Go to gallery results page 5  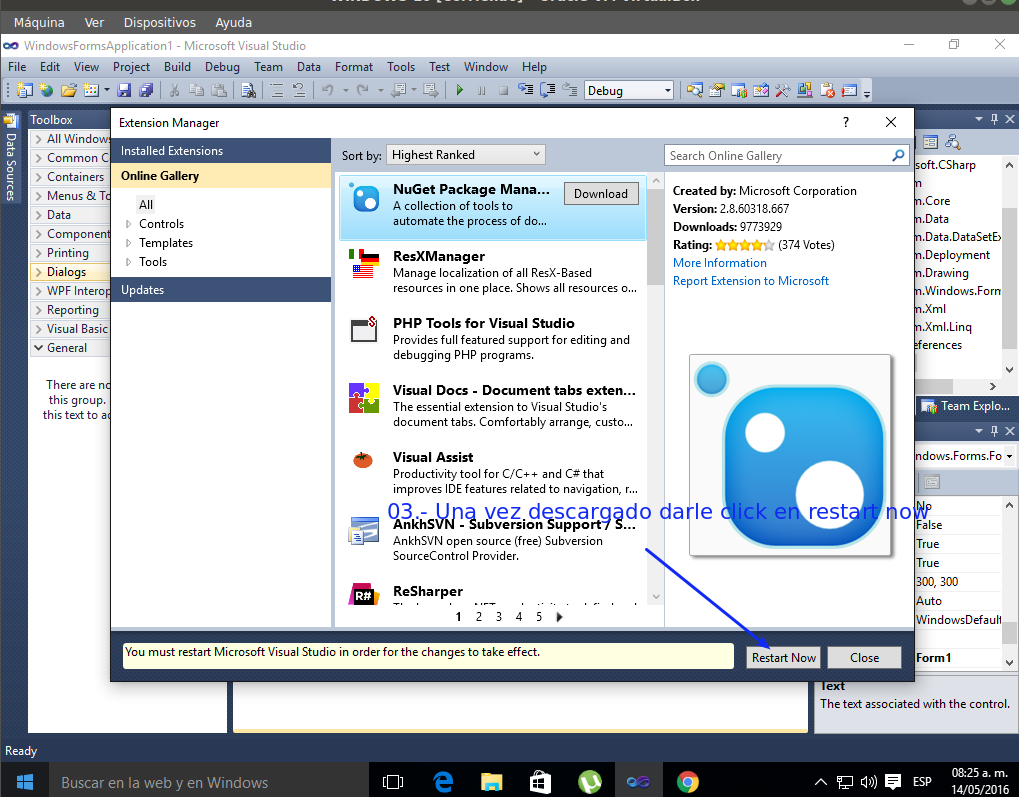[x=539, y=616]
